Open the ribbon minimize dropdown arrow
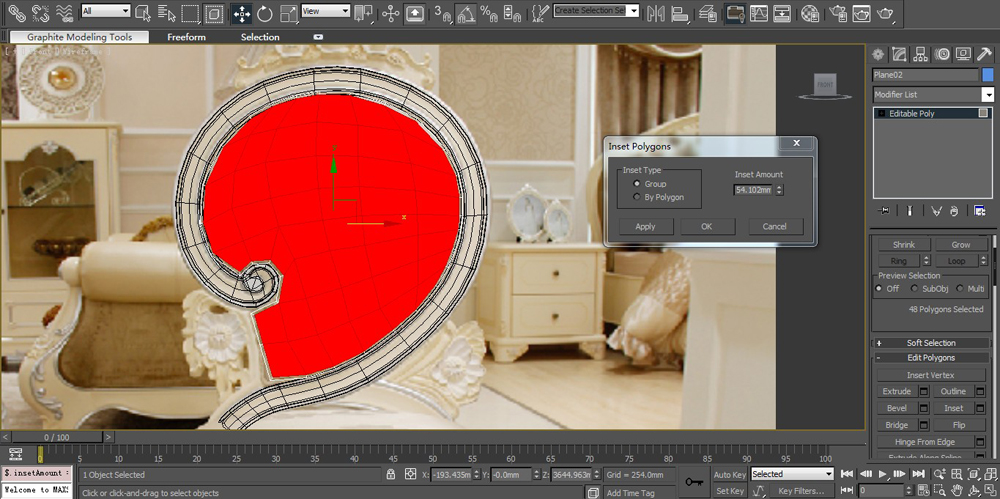The width and height of the screenshot is (1000, 499). [318, 37]
